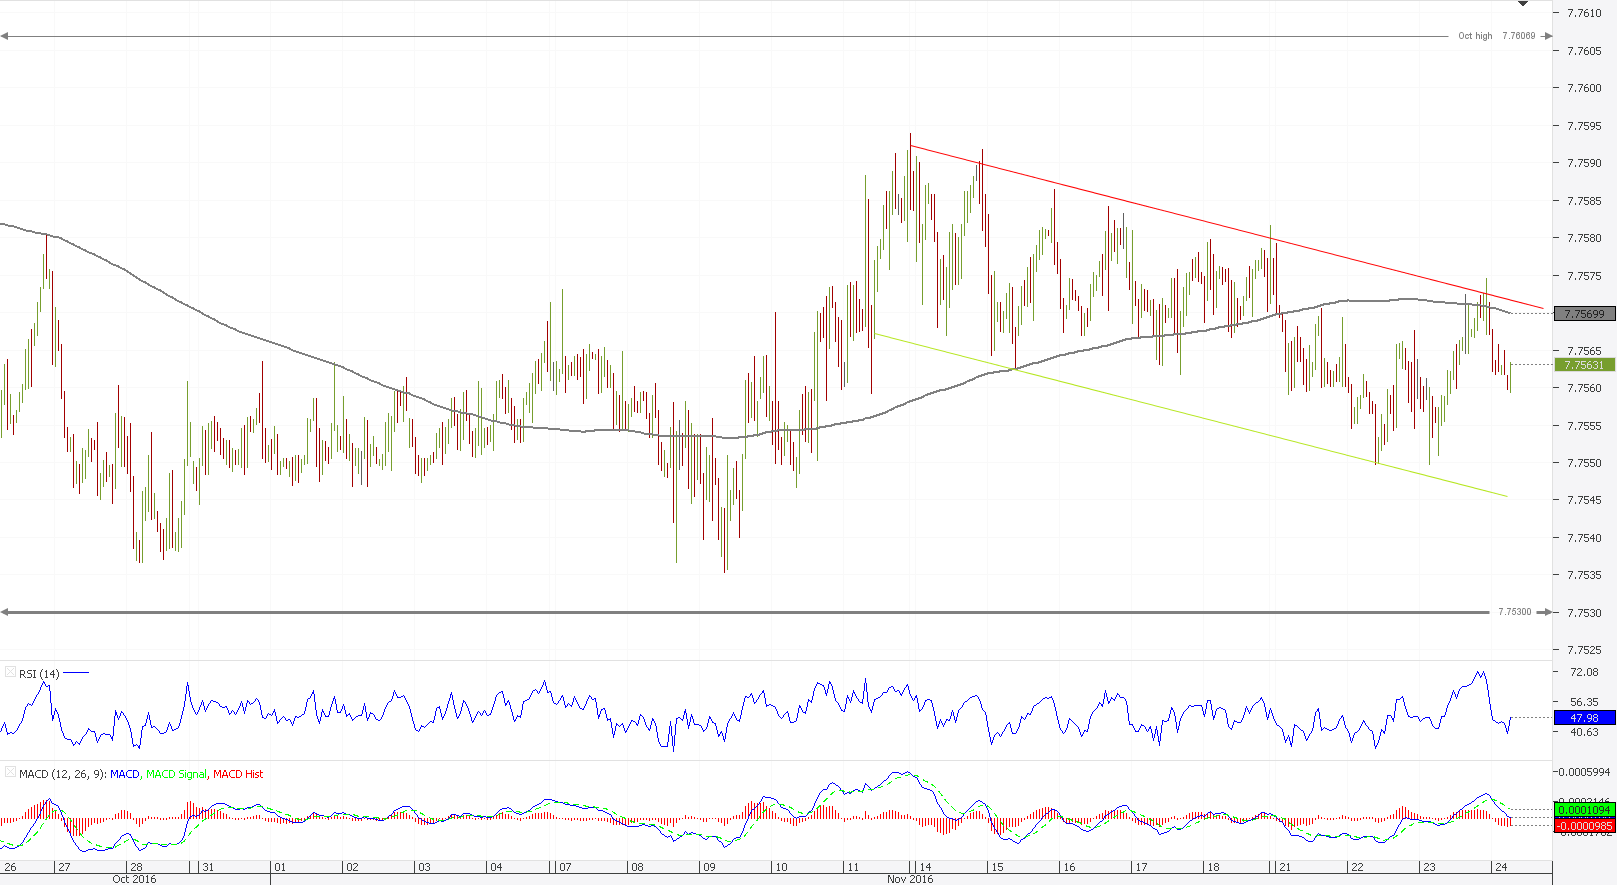Screen dimensions: 1617x885
Task: Click the RSI 40.63 axis label
Action: tap(1585, 732)
